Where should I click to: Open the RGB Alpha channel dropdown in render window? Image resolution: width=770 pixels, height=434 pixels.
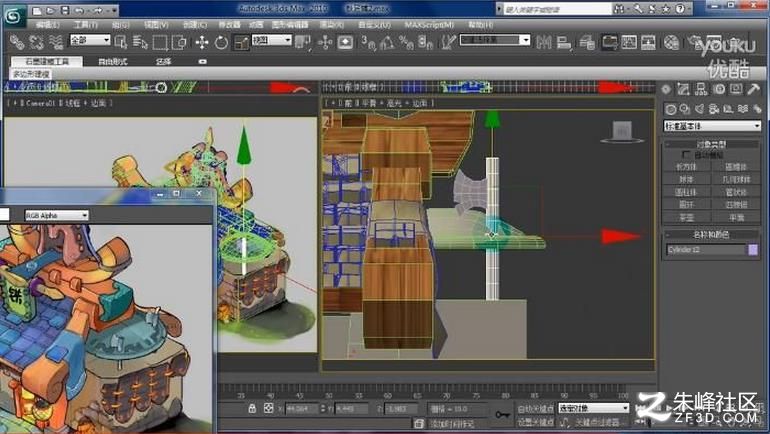56,215
